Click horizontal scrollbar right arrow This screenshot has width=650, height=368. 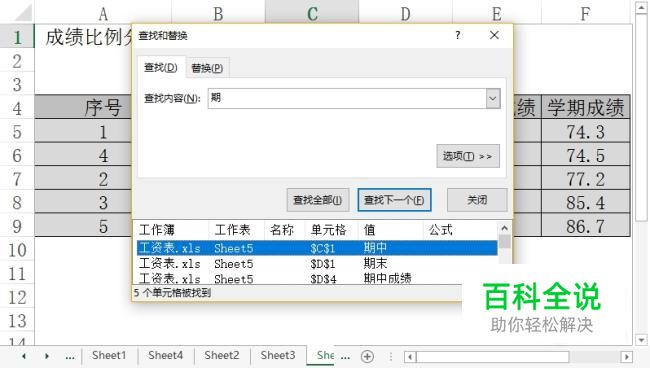coord(626,357)
